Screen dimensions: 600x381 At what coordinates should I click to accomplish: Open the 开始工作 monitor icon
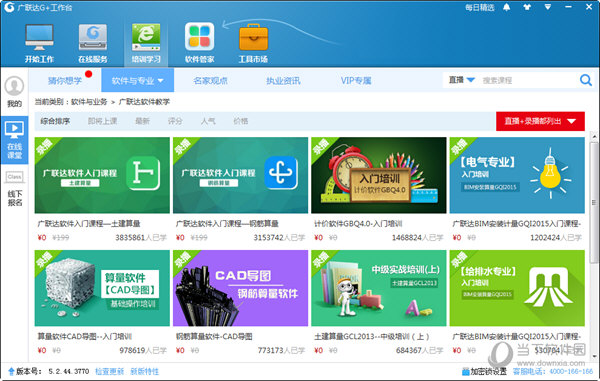click(39, 37)
